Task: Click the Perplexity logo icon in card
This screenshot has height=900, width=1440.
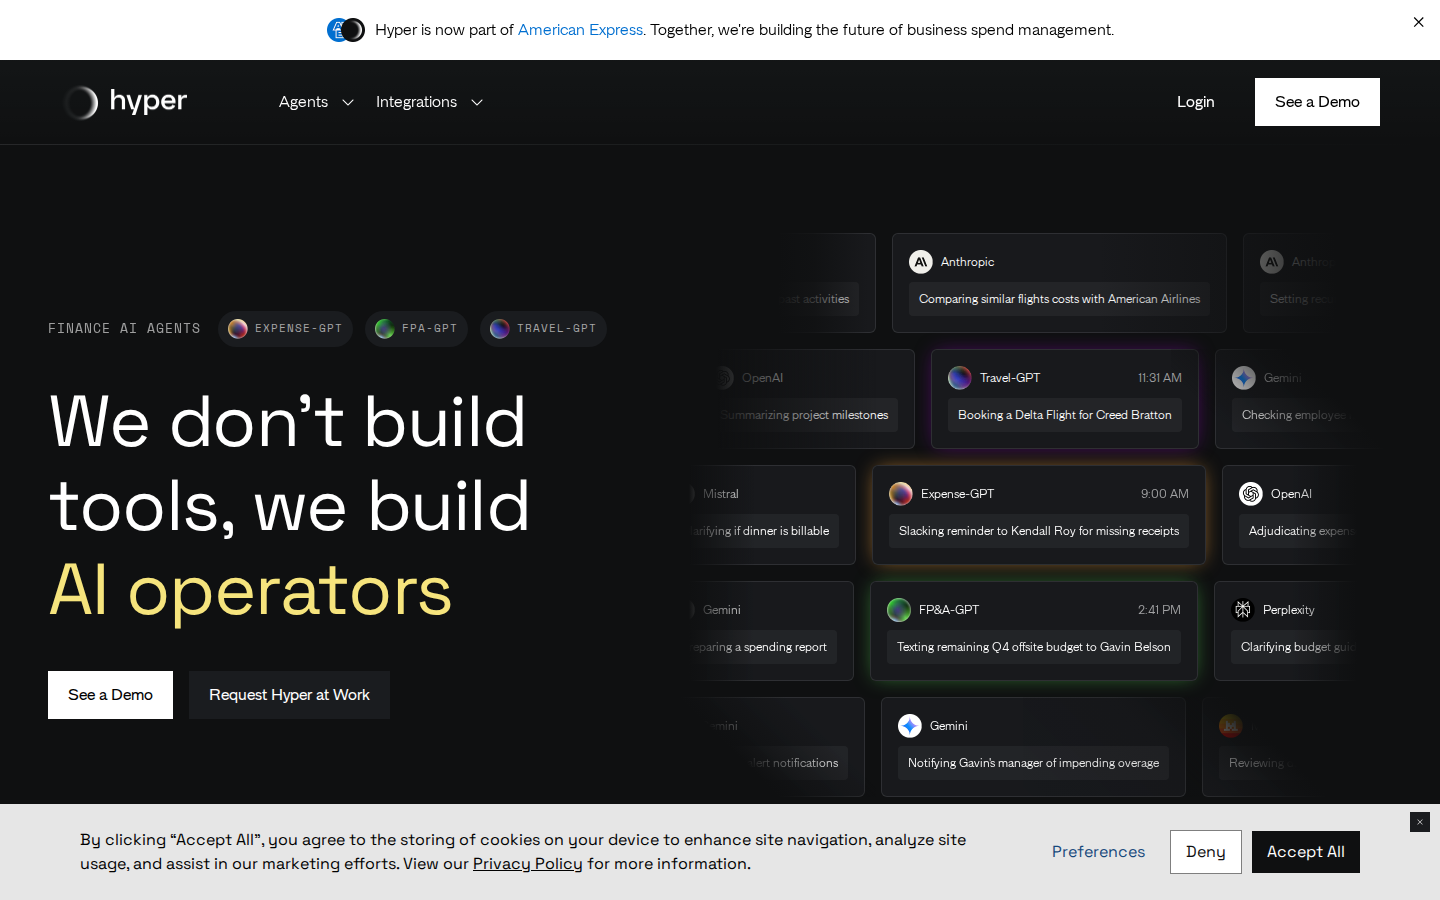Action: [1243, 610]
